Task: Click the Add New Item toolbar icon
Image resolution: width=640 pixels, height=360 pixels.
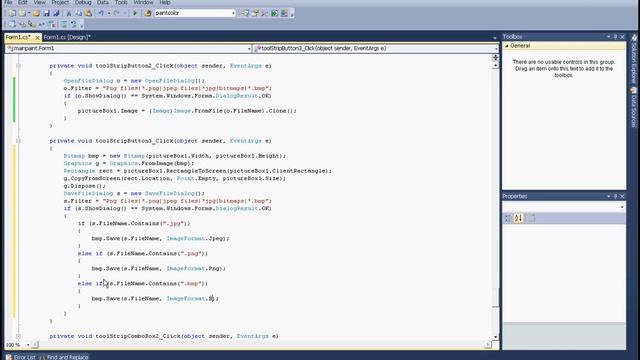Action: tap(22, 13)
